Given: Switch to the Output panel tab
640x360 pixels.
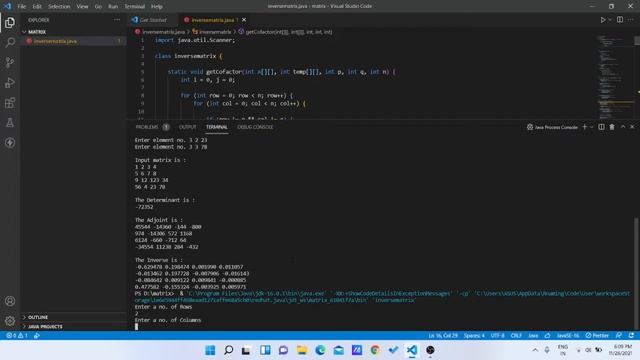Looking at the screenshot, I should [x=187, y=127].
